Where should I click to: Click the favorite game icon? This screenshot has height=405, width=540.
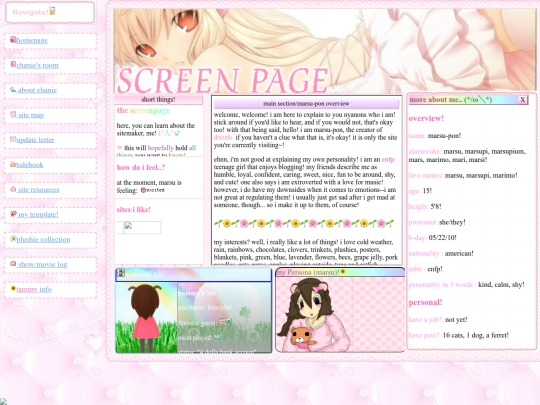point(225,322)
